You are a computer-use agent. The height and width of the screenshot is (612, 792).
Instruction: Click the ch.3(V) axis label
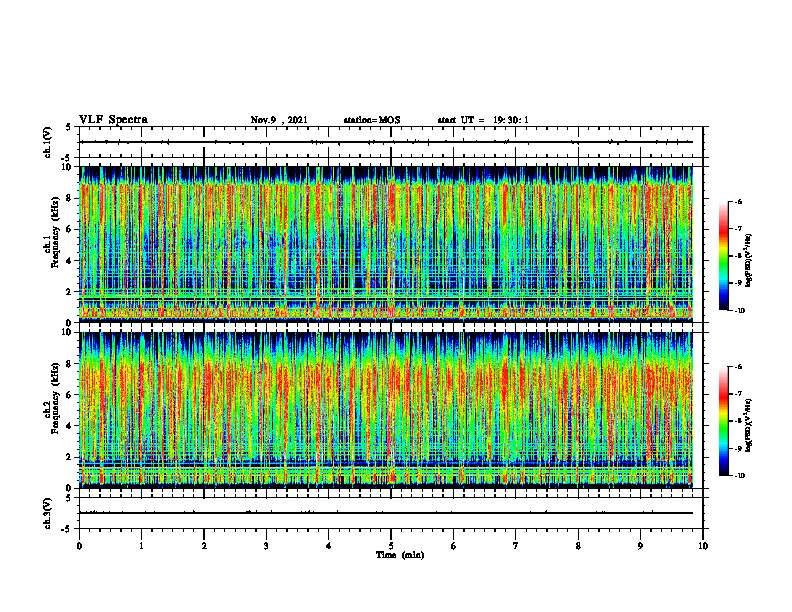(x=47, y=513)
